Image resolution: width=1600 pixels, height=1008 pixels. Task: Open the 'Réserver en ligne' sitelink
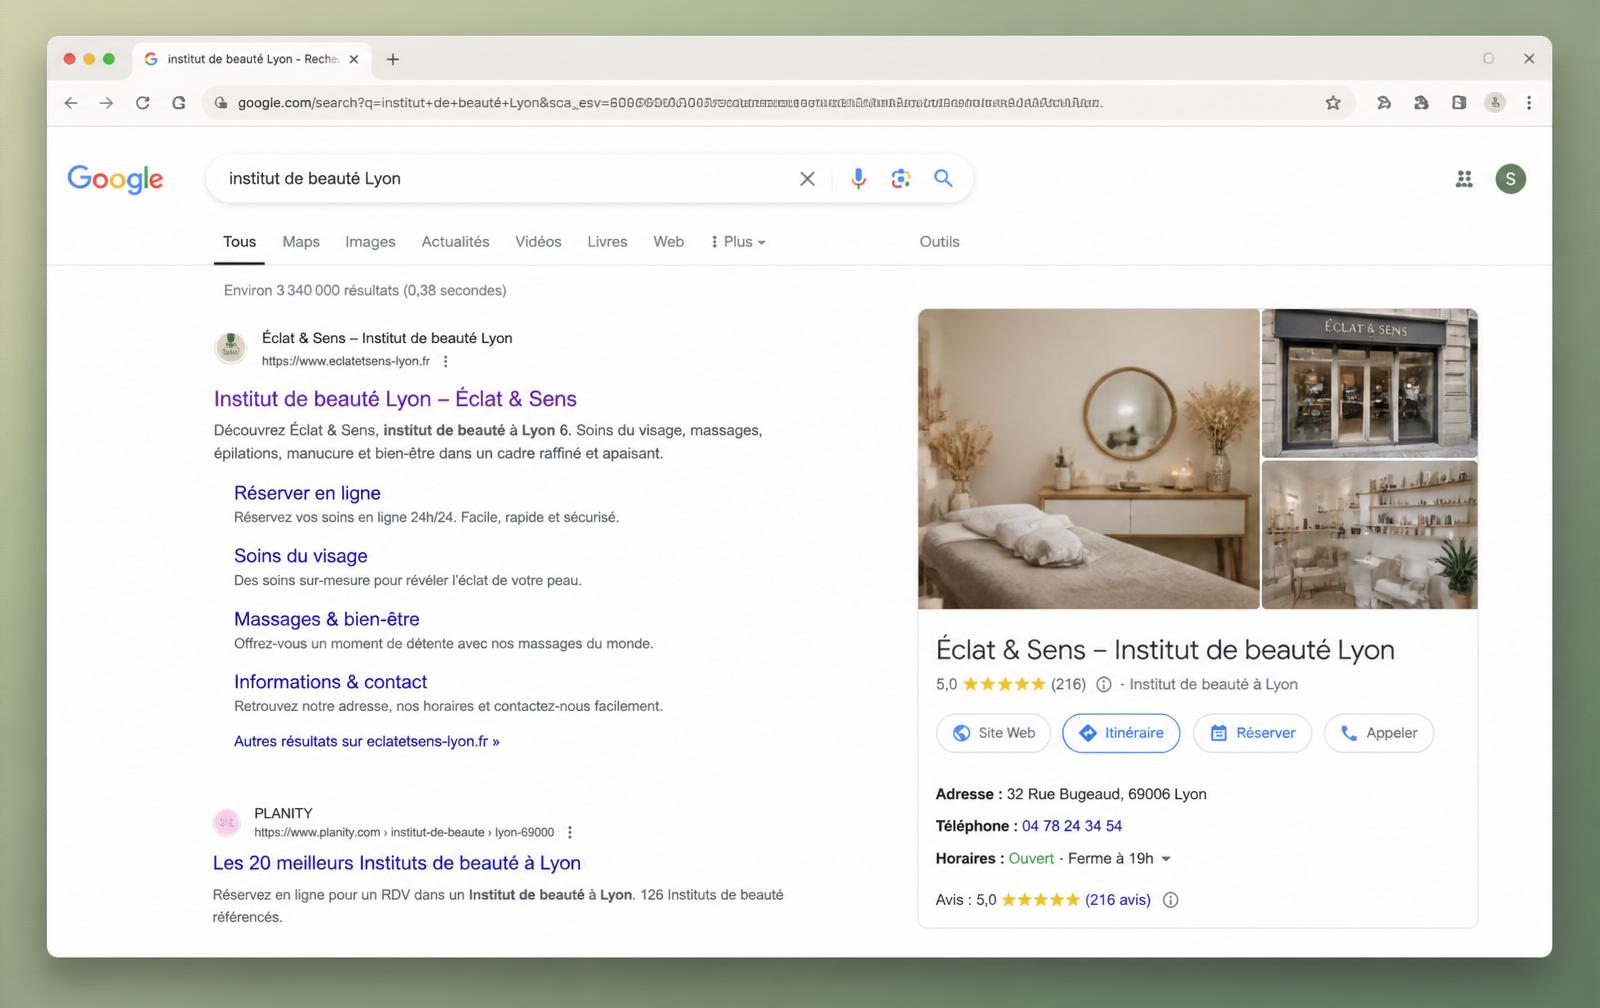click(307, 493)
